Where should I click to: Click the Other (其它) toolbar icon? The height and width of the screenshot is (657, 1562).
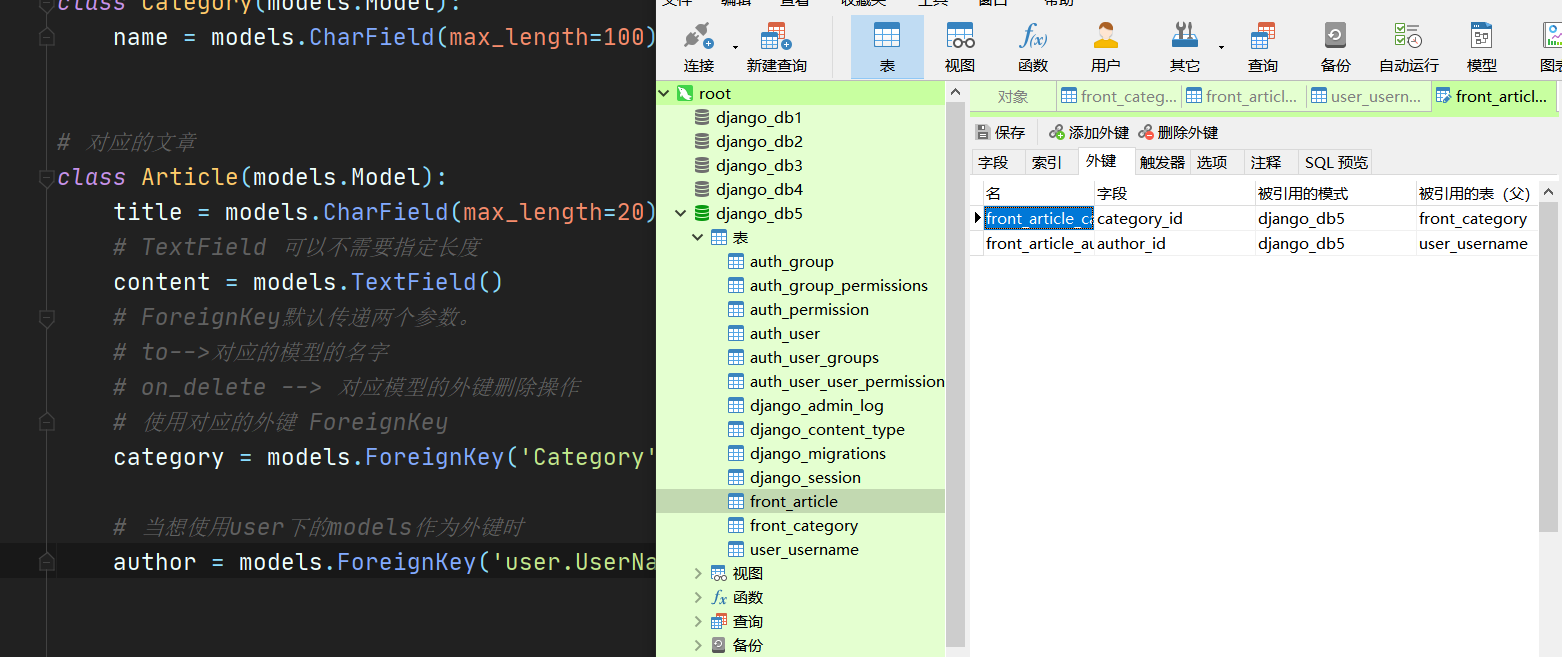click(x=1185, y=47)
